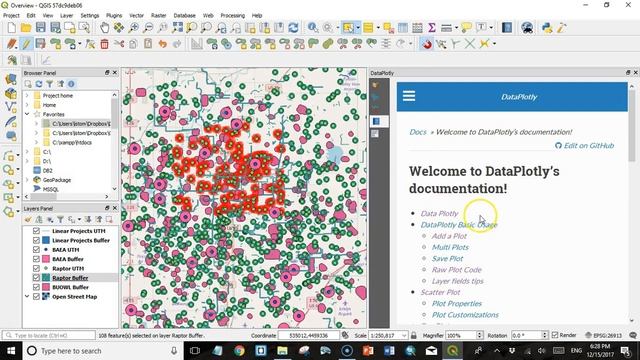Image resolution: width=640 pixels, height=360 pixels.
Task: Toggle Open Street Map layer visibility
Action: click(36, 297)
